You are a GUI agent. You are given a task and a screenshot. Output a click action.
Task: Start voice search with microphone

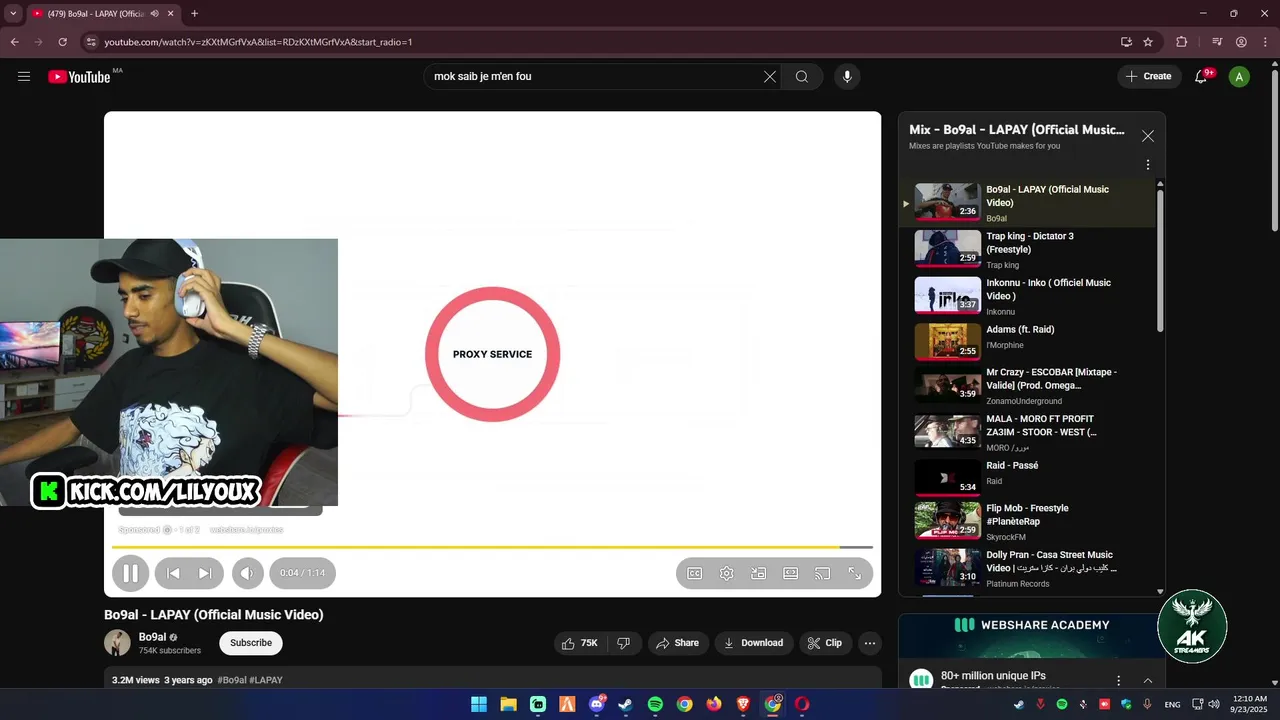point(847,76)
